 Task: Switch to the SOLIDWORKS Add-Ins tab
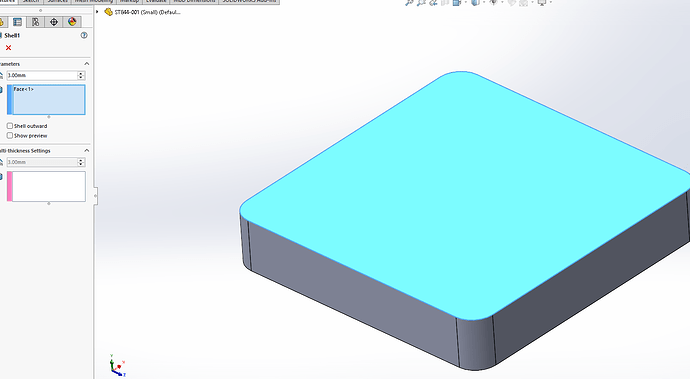tap(249, 1)
